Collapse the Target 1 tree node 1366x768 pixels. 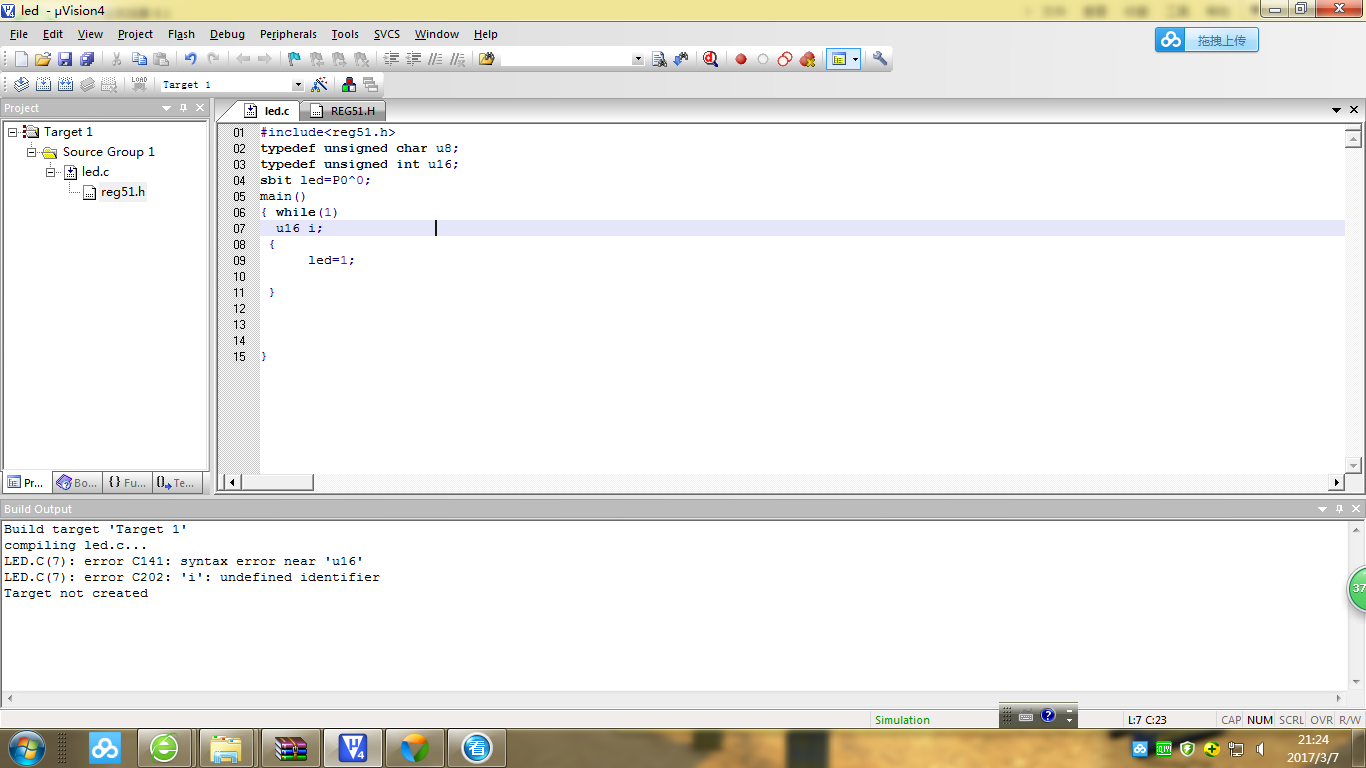(x=12, y=132)
